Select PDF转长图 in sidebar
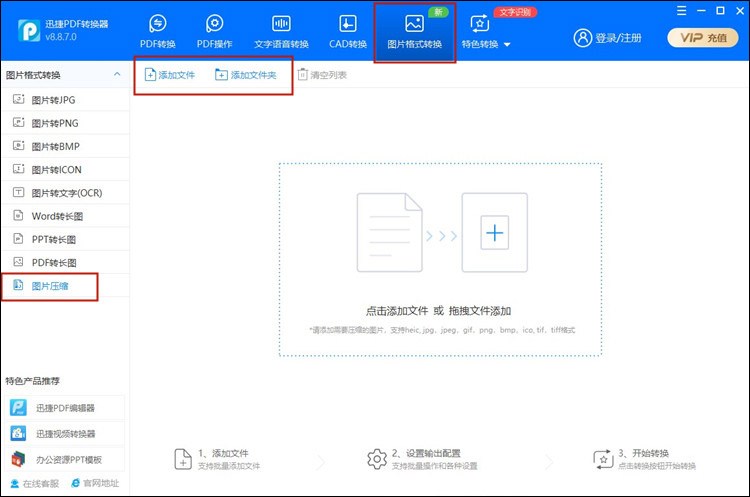Image resolution: width=750 pixels, height=497 pixels. tap(66, 263)
